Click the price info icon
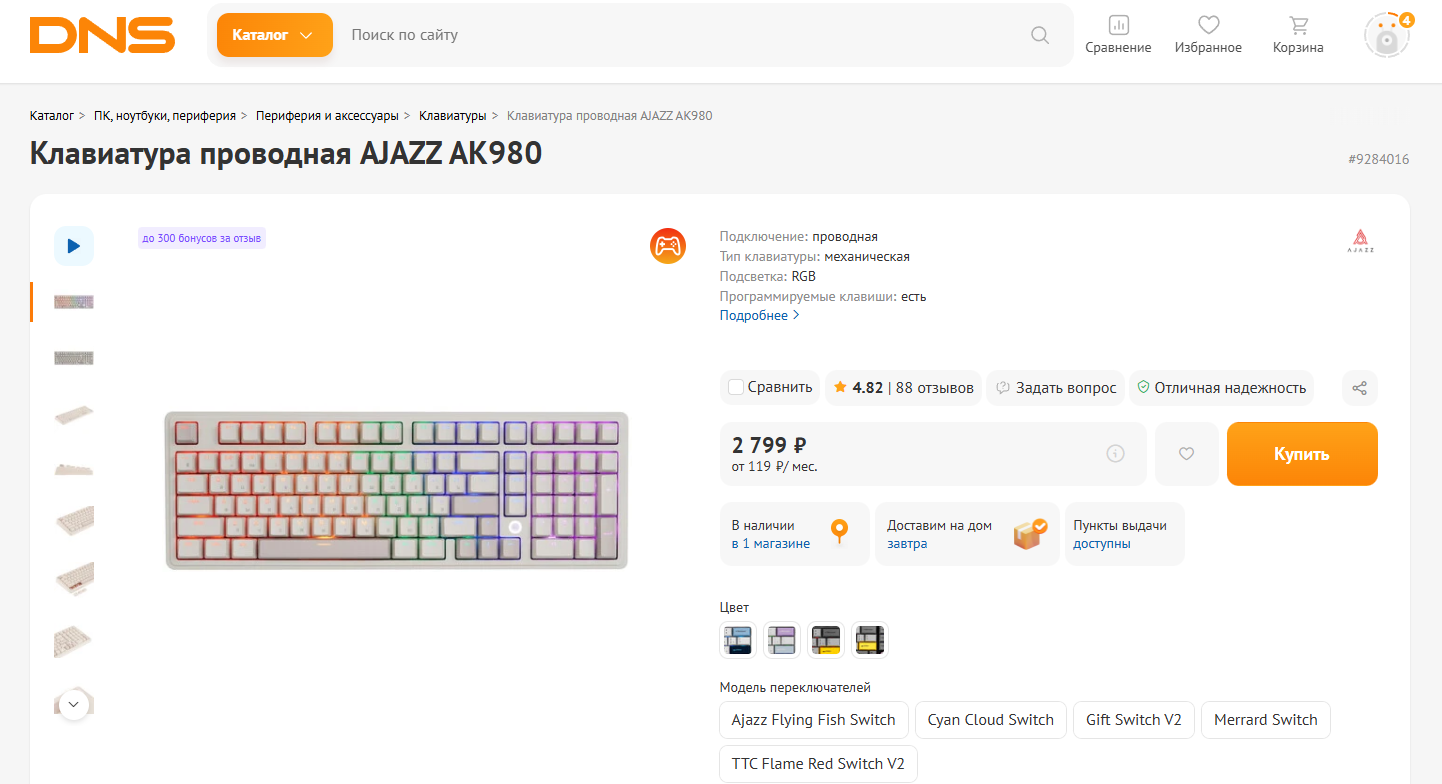Viewport: 1442px width, 784px height. (1115, 454)
